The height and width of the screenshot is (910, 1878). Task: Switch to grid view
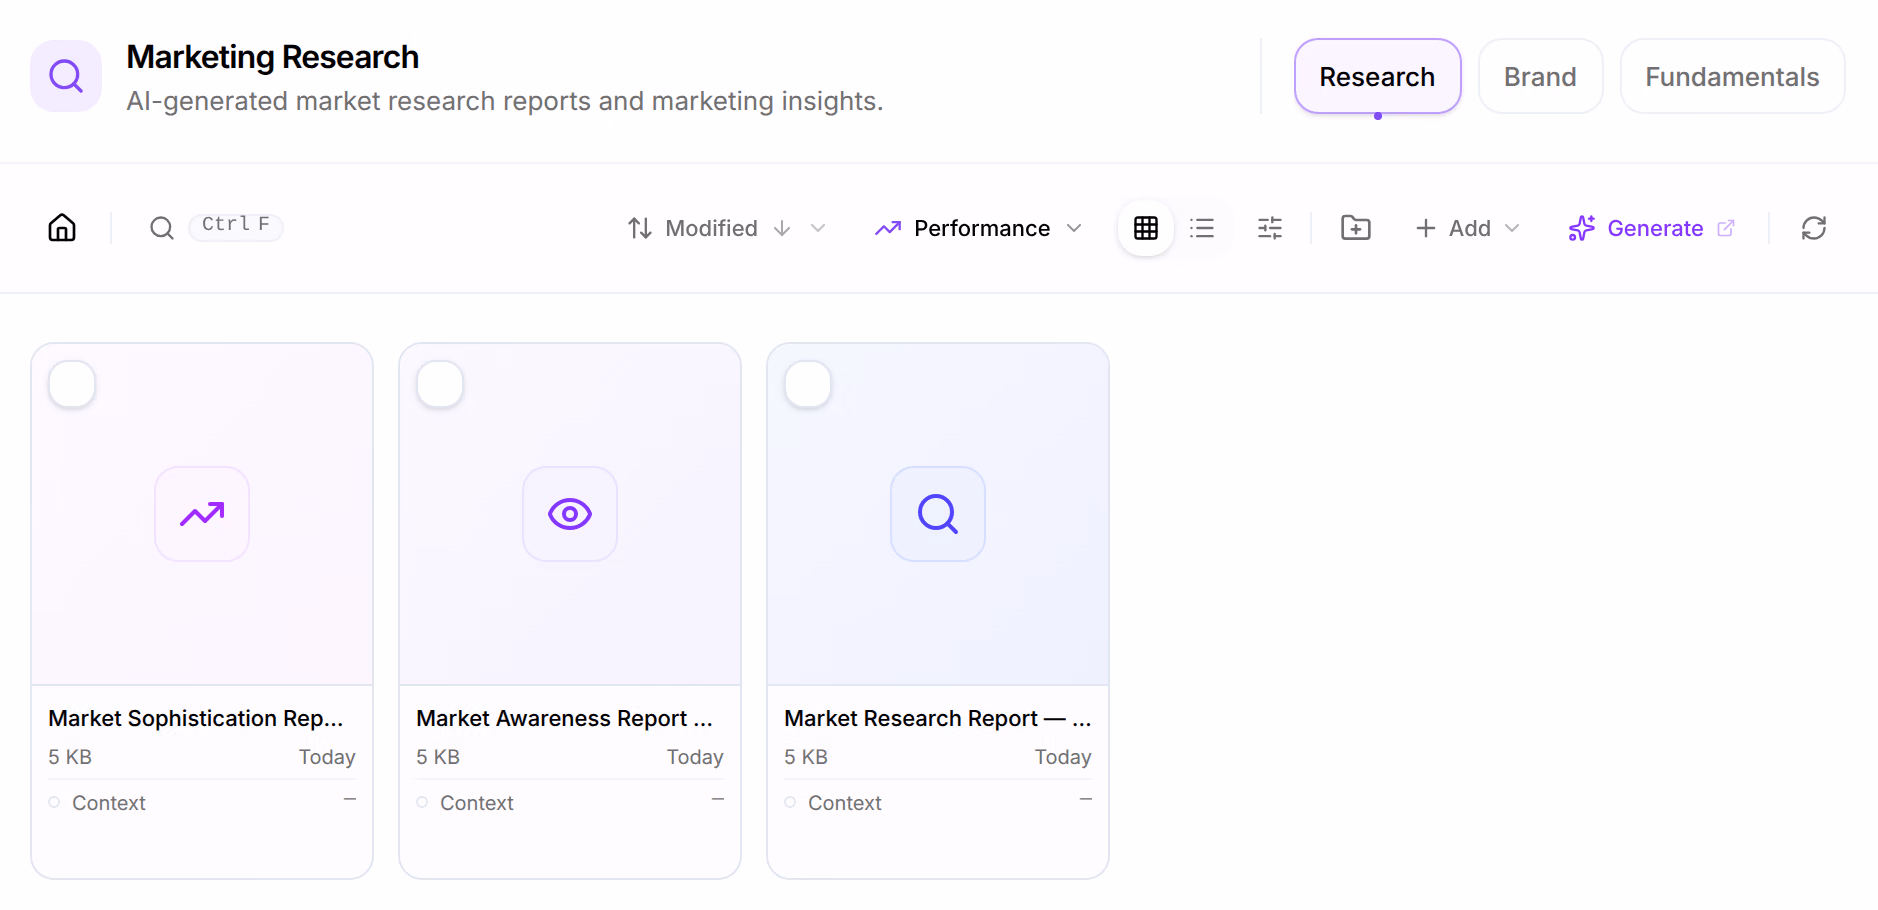1146,228
